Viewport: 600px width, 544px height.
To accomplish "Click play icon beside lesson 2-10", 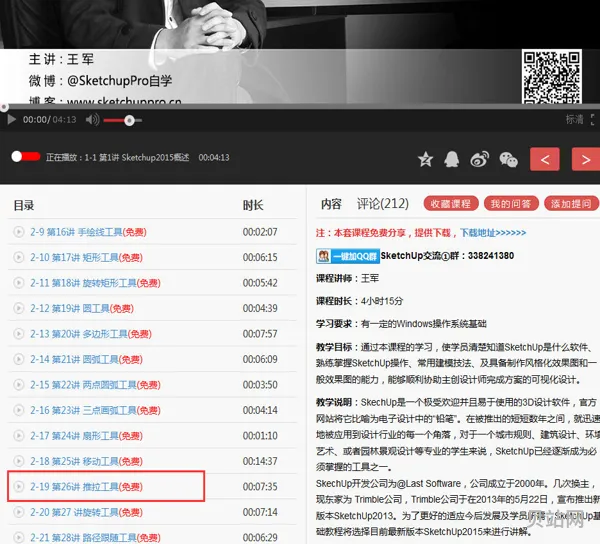I will pos(18,257).
